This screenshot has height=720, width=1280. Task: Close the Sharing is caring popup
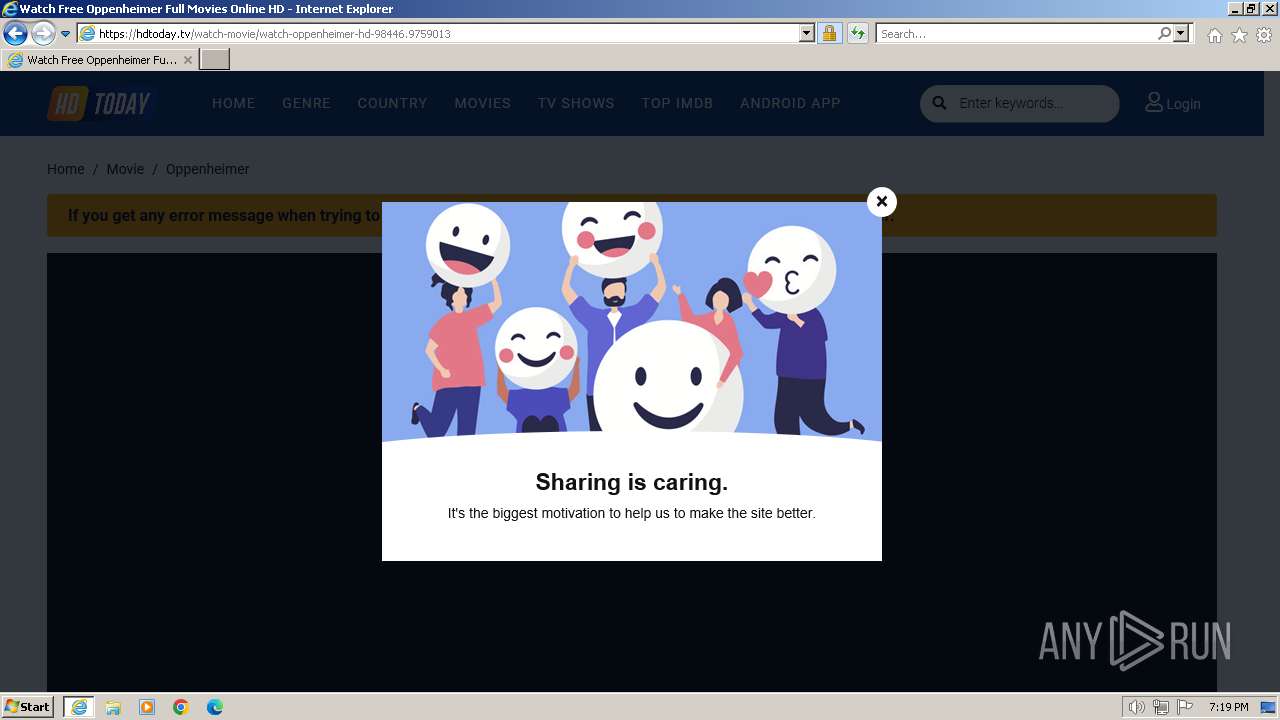[x=881, y=202]
